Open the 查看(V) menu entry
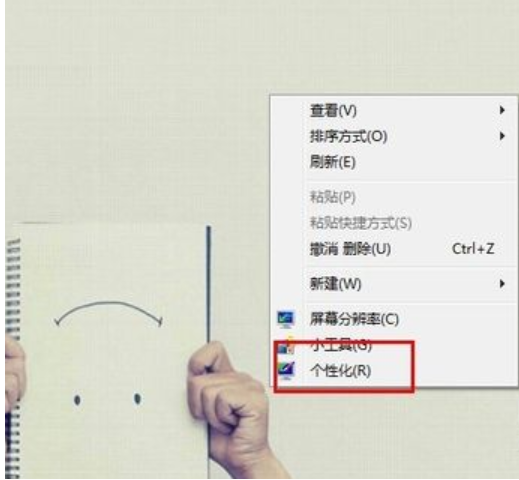 pos(394,110)
